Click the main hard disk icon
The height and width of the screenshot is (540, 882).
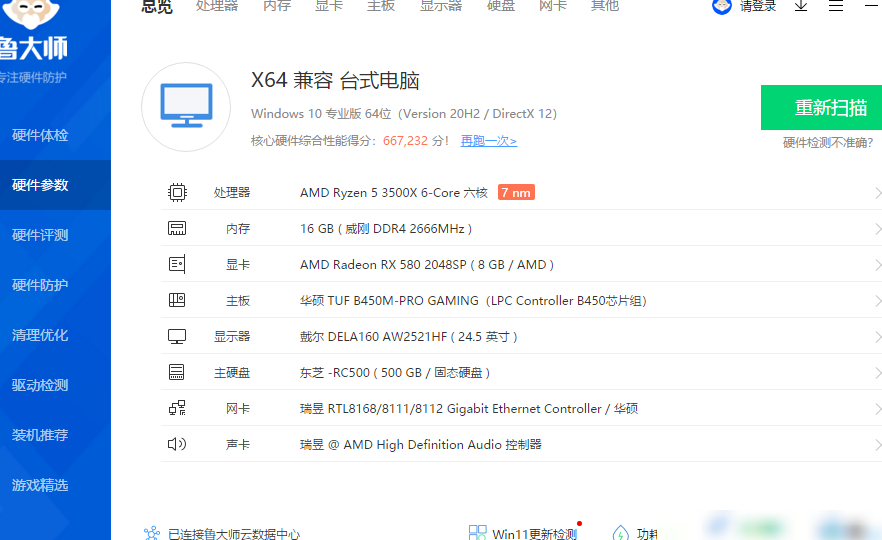tap(177, 372)
